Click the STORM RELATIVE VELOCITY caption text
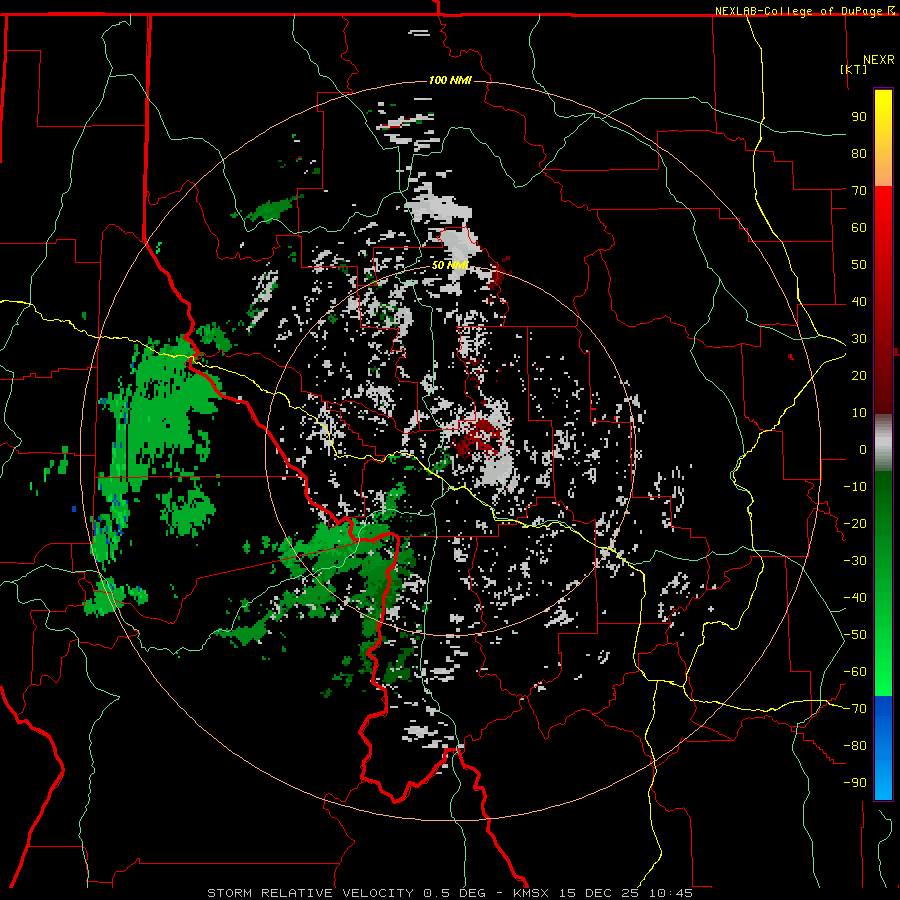Image resolution: width=900 pixels, height=900 pixels. tap(310, 893)
